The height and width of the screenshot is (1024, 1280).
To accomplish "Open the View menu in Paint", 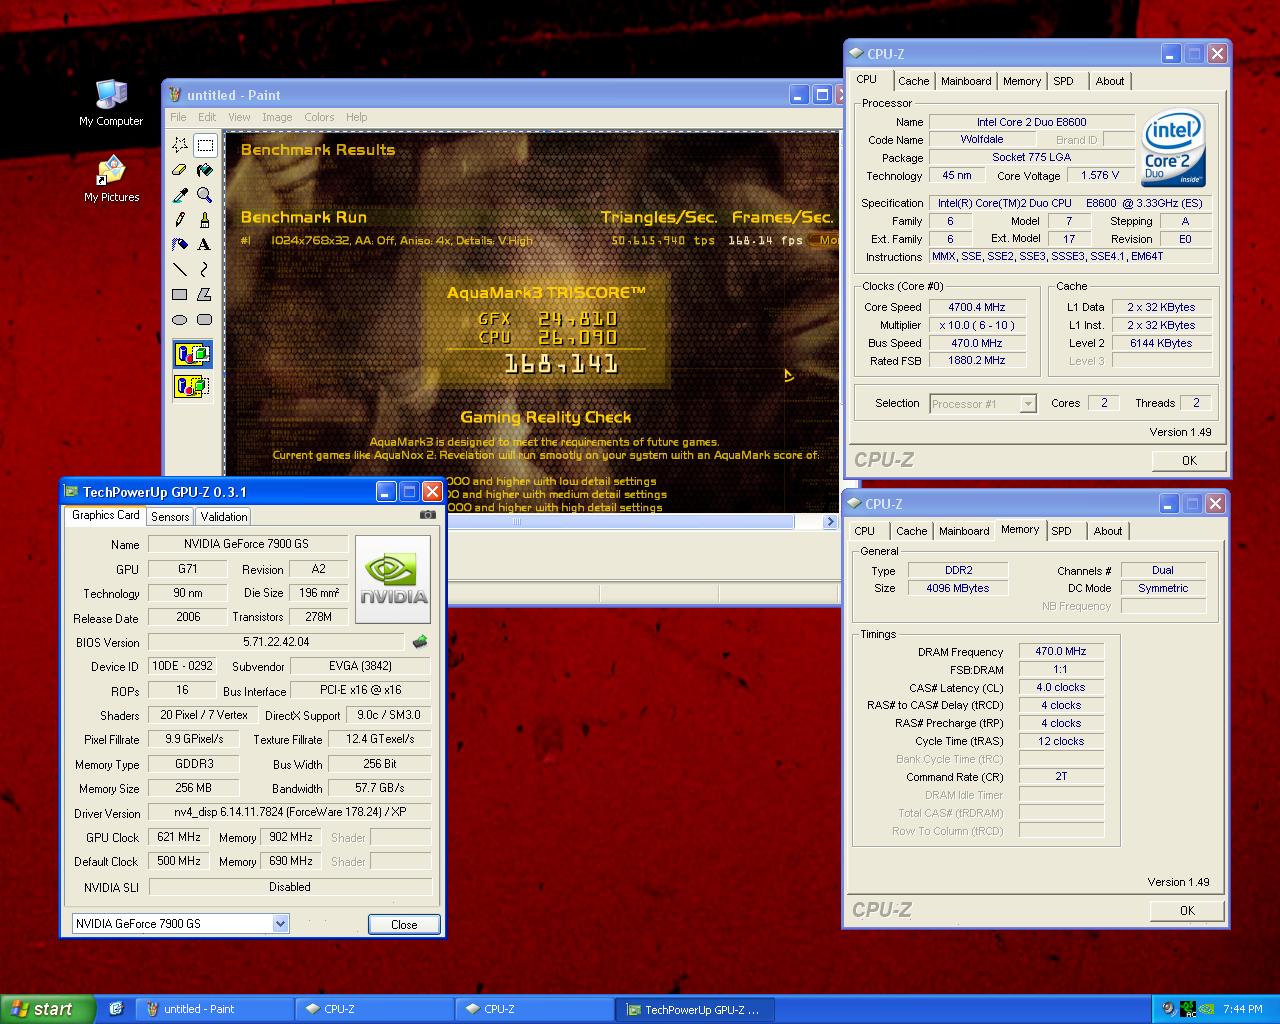I will [x=239, y=117].
